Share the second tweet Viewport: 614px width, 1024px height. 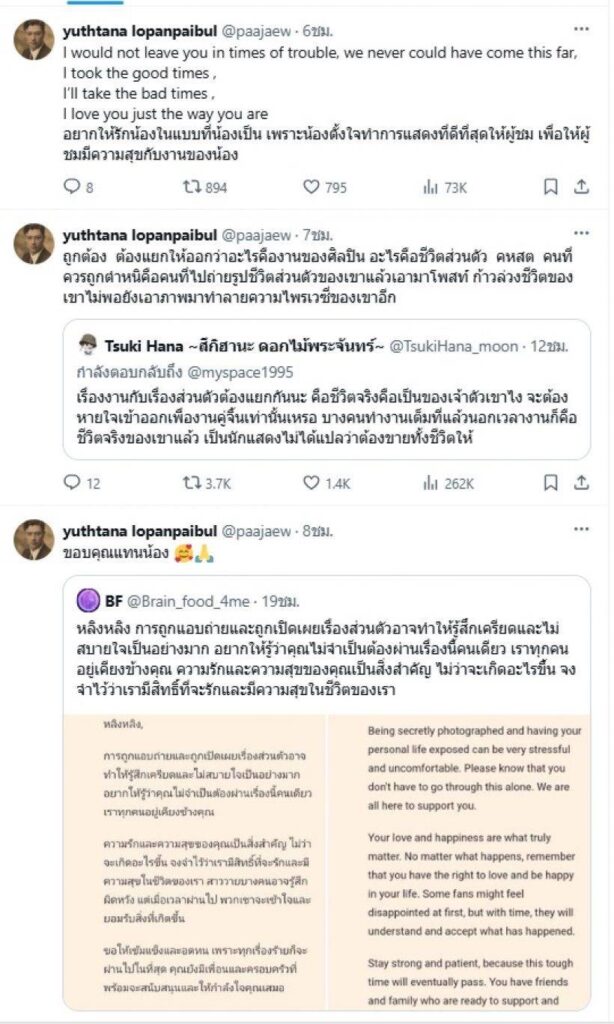[x=581, y=483]
